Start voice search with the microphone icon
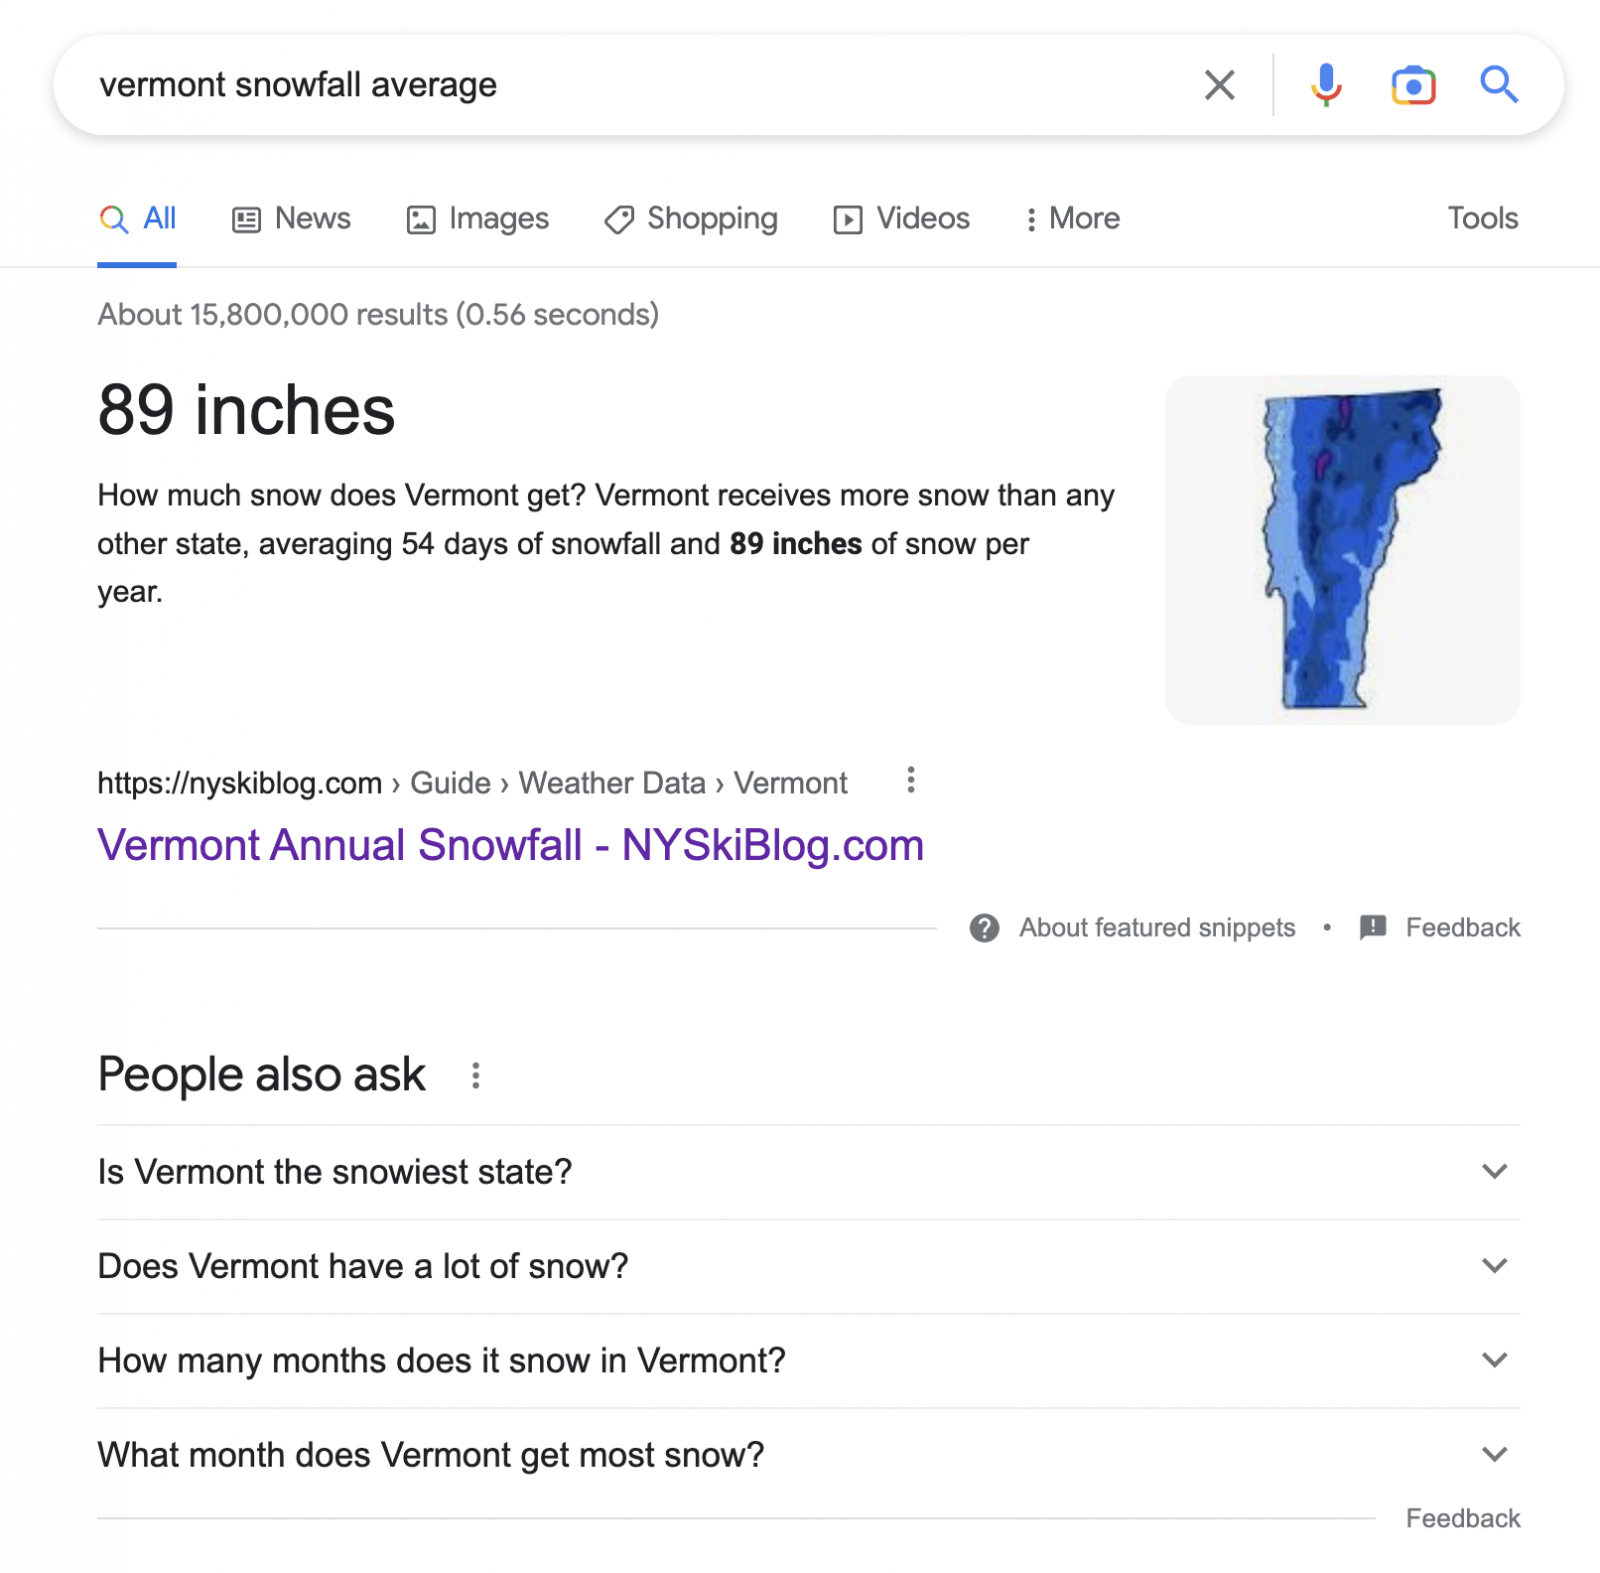Image resolution: width=1600 pixels, height=1573 pixels. tap(1326, 85)
